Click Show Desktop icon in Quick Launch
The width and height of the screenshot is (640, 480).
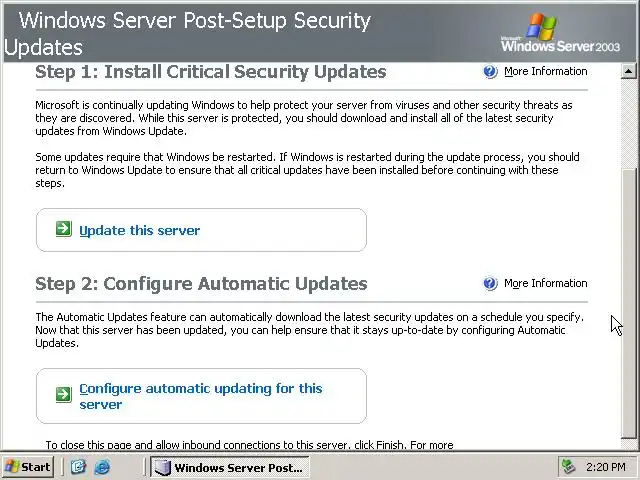tap(79, 467)
